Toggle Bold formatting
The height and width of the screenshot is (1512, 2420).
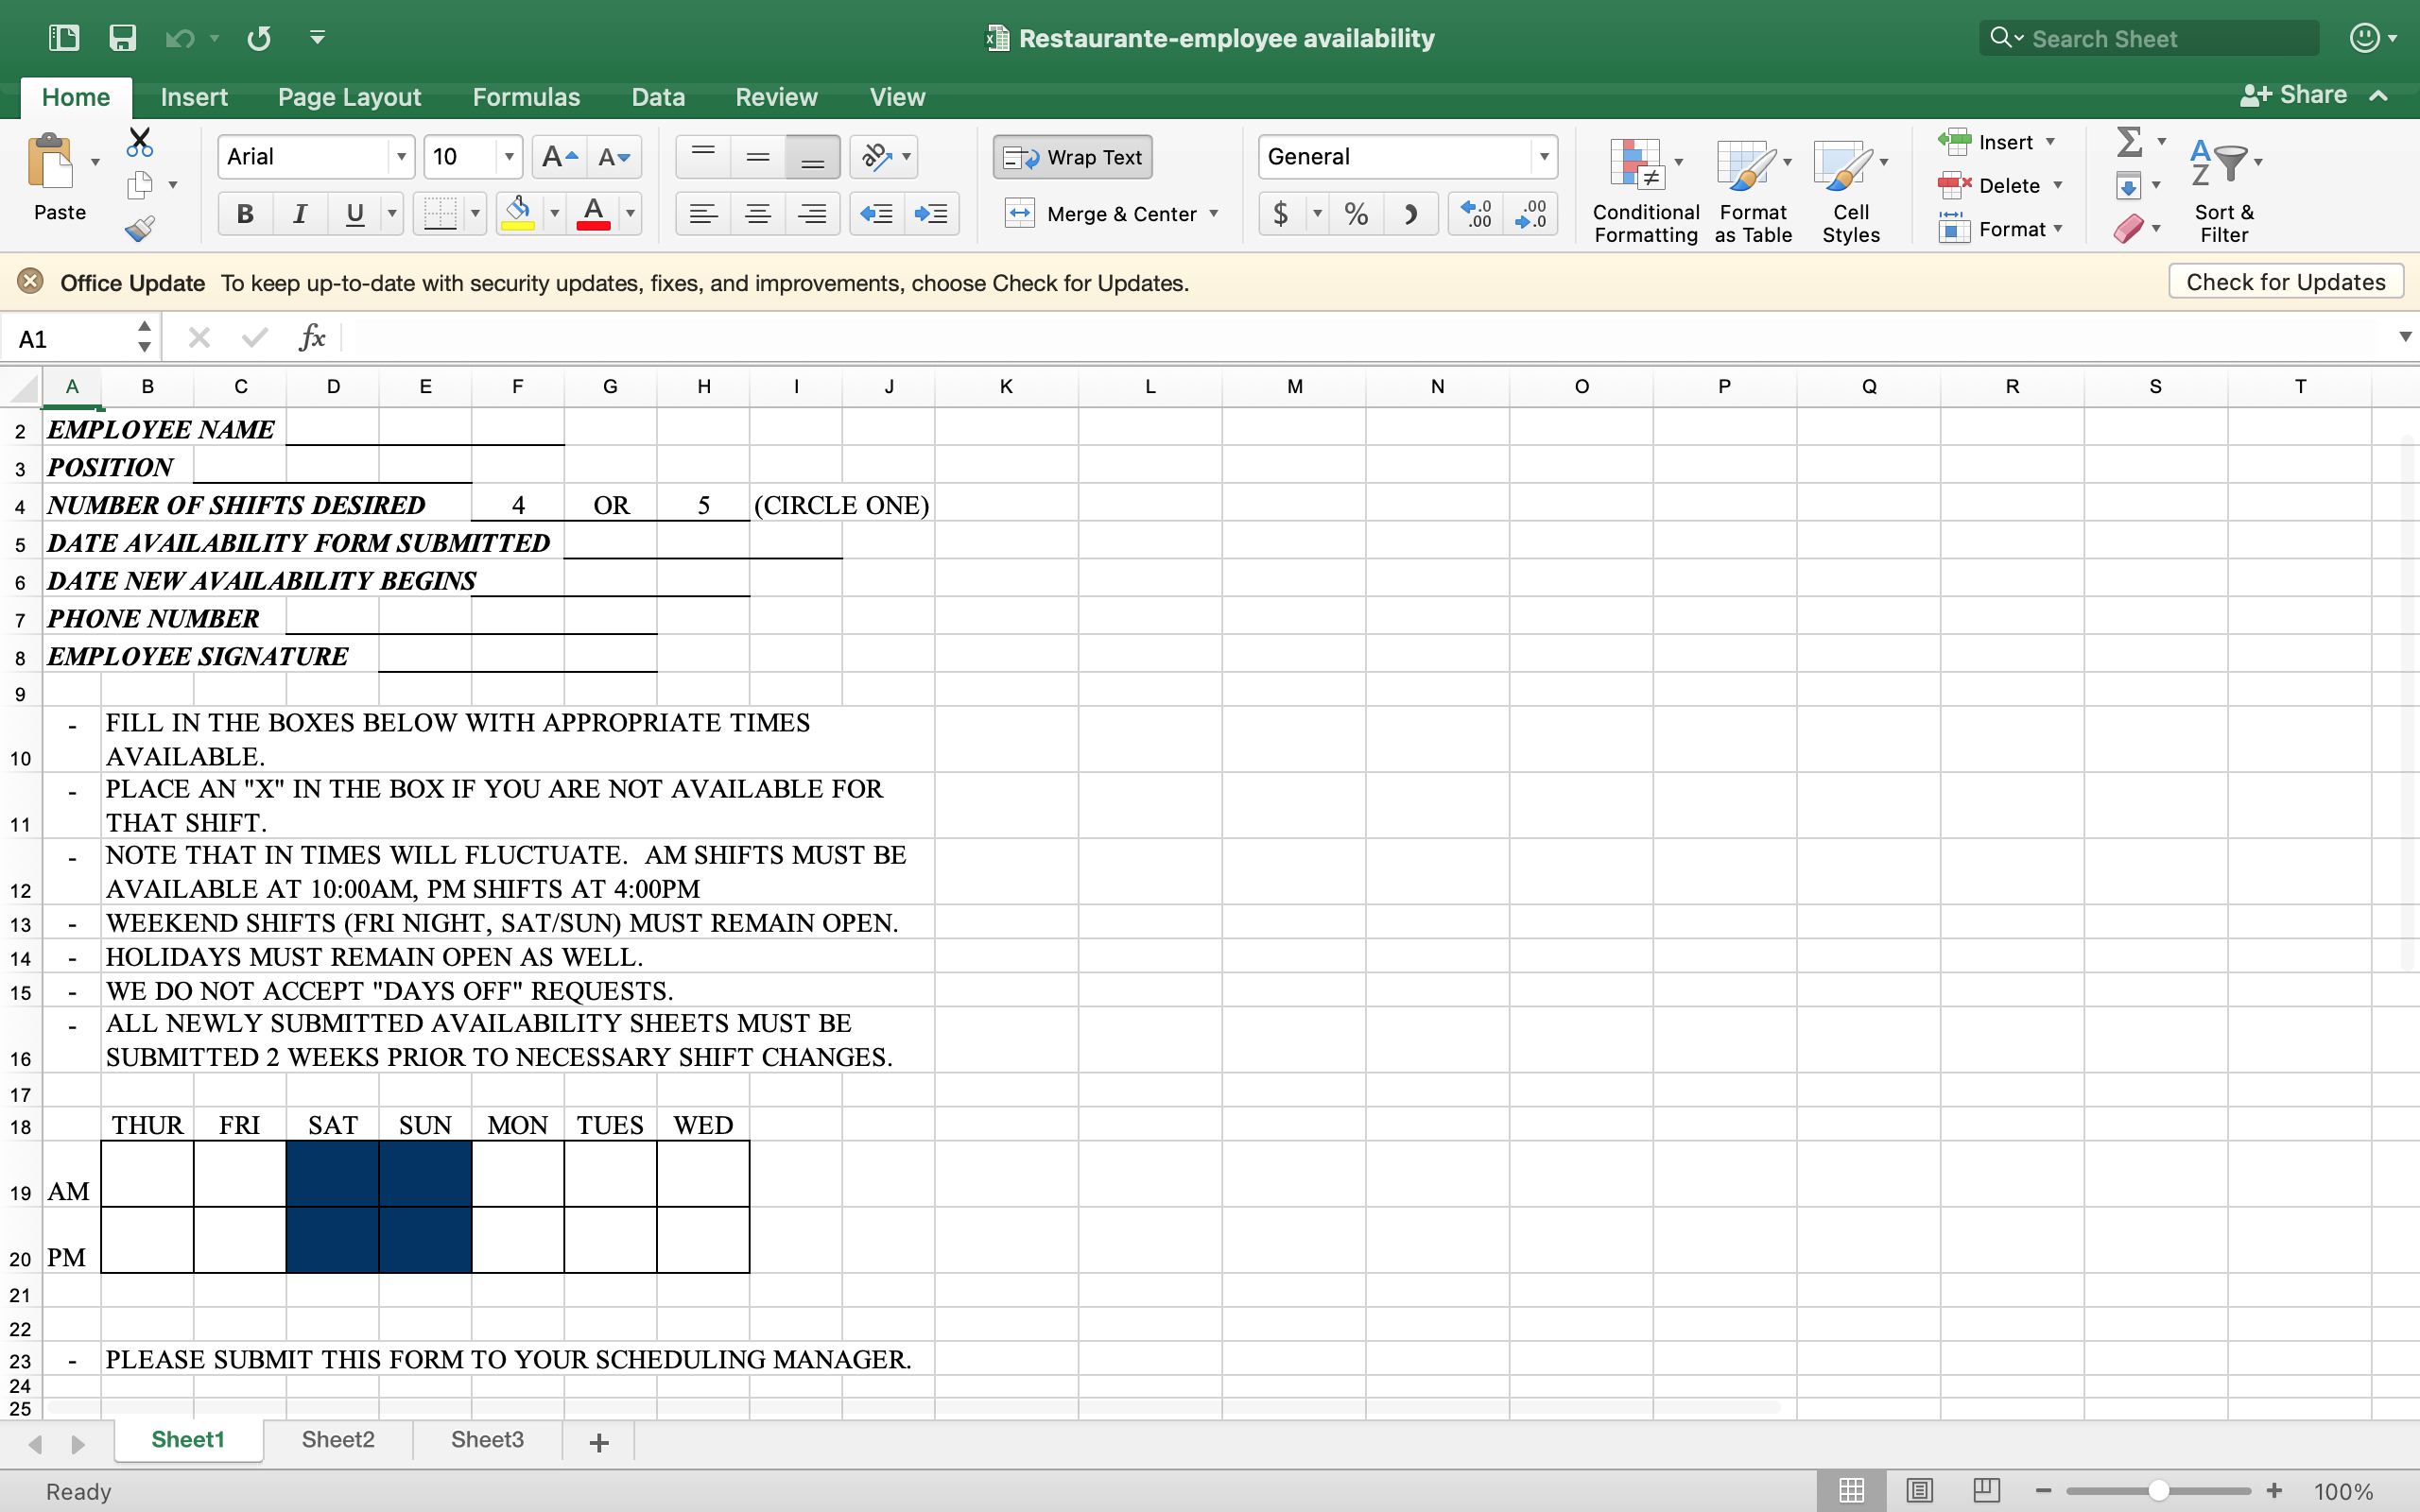[245, 213]
